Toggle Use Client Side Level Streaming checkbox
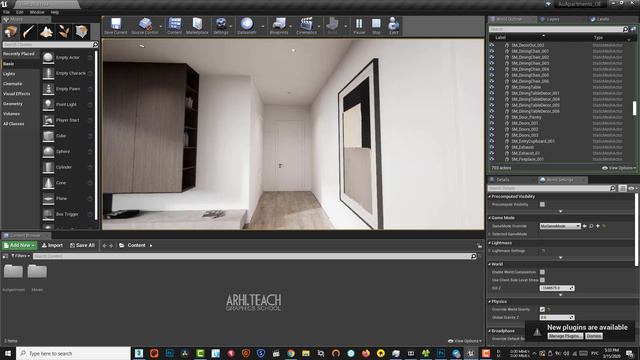The height and width of the screenshot is (360, 640). coord(542,280)
